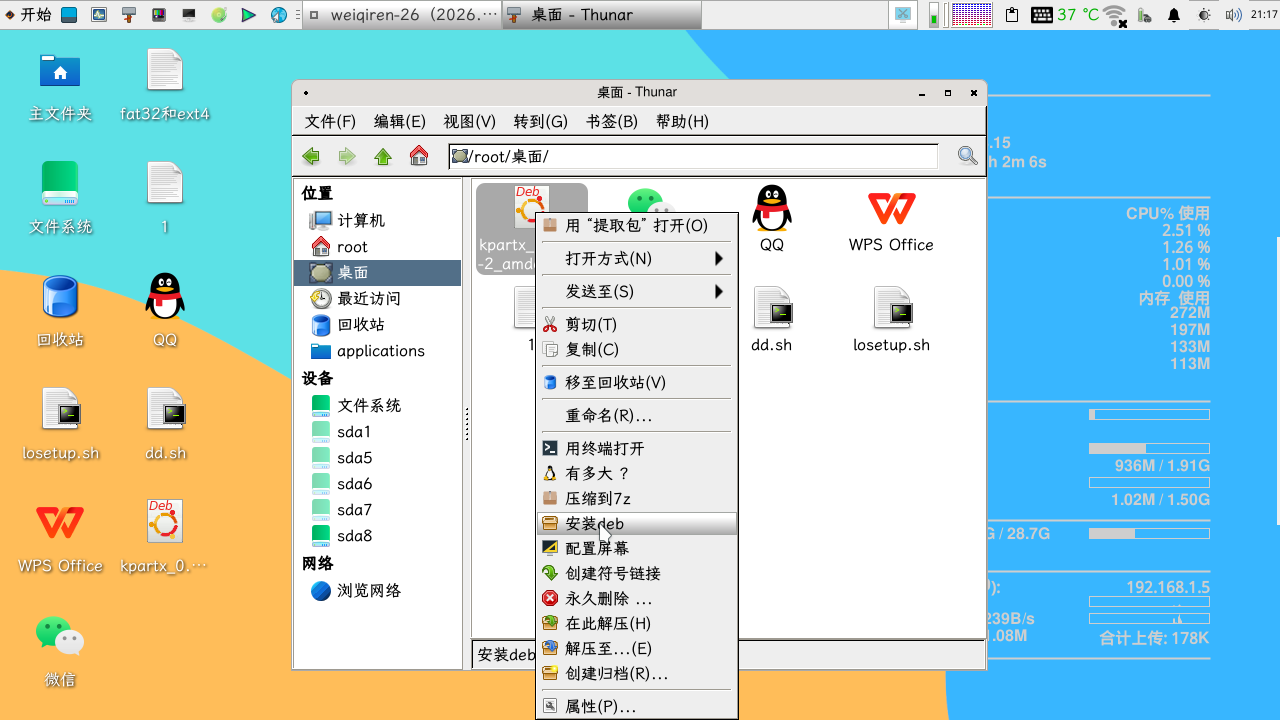Select the '微信' desktop icon
Image resolution: width=1280 pixels, height=720 pixels.
[60, 651]
